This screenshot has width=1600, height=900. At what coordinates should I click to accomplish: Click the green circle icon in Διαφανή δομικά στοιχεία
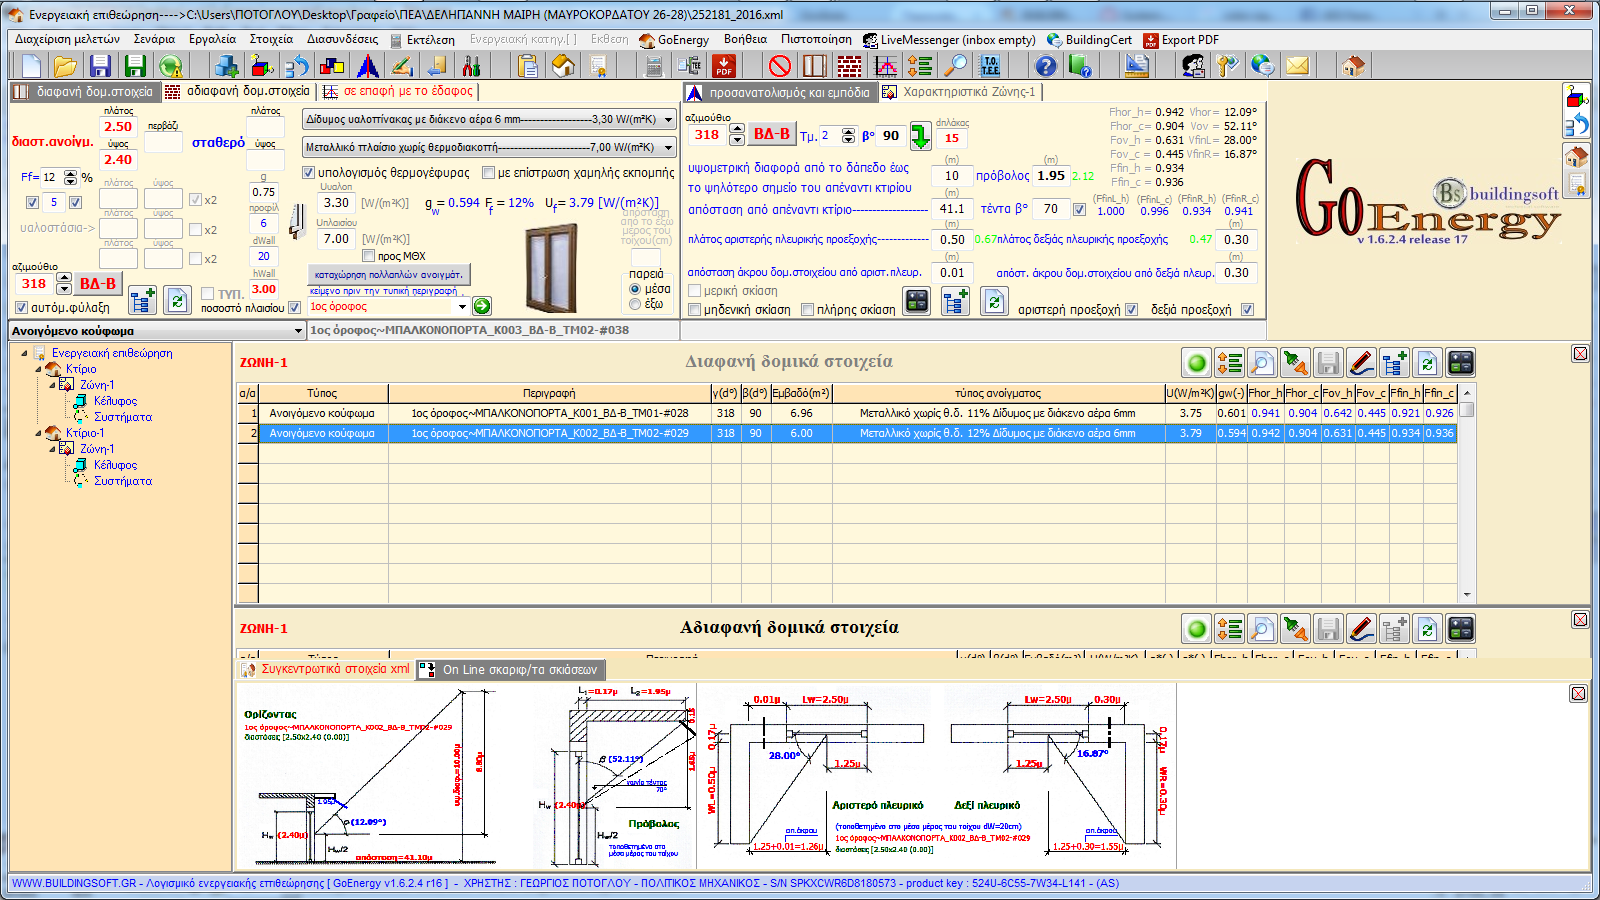(x=1196, y=363)
